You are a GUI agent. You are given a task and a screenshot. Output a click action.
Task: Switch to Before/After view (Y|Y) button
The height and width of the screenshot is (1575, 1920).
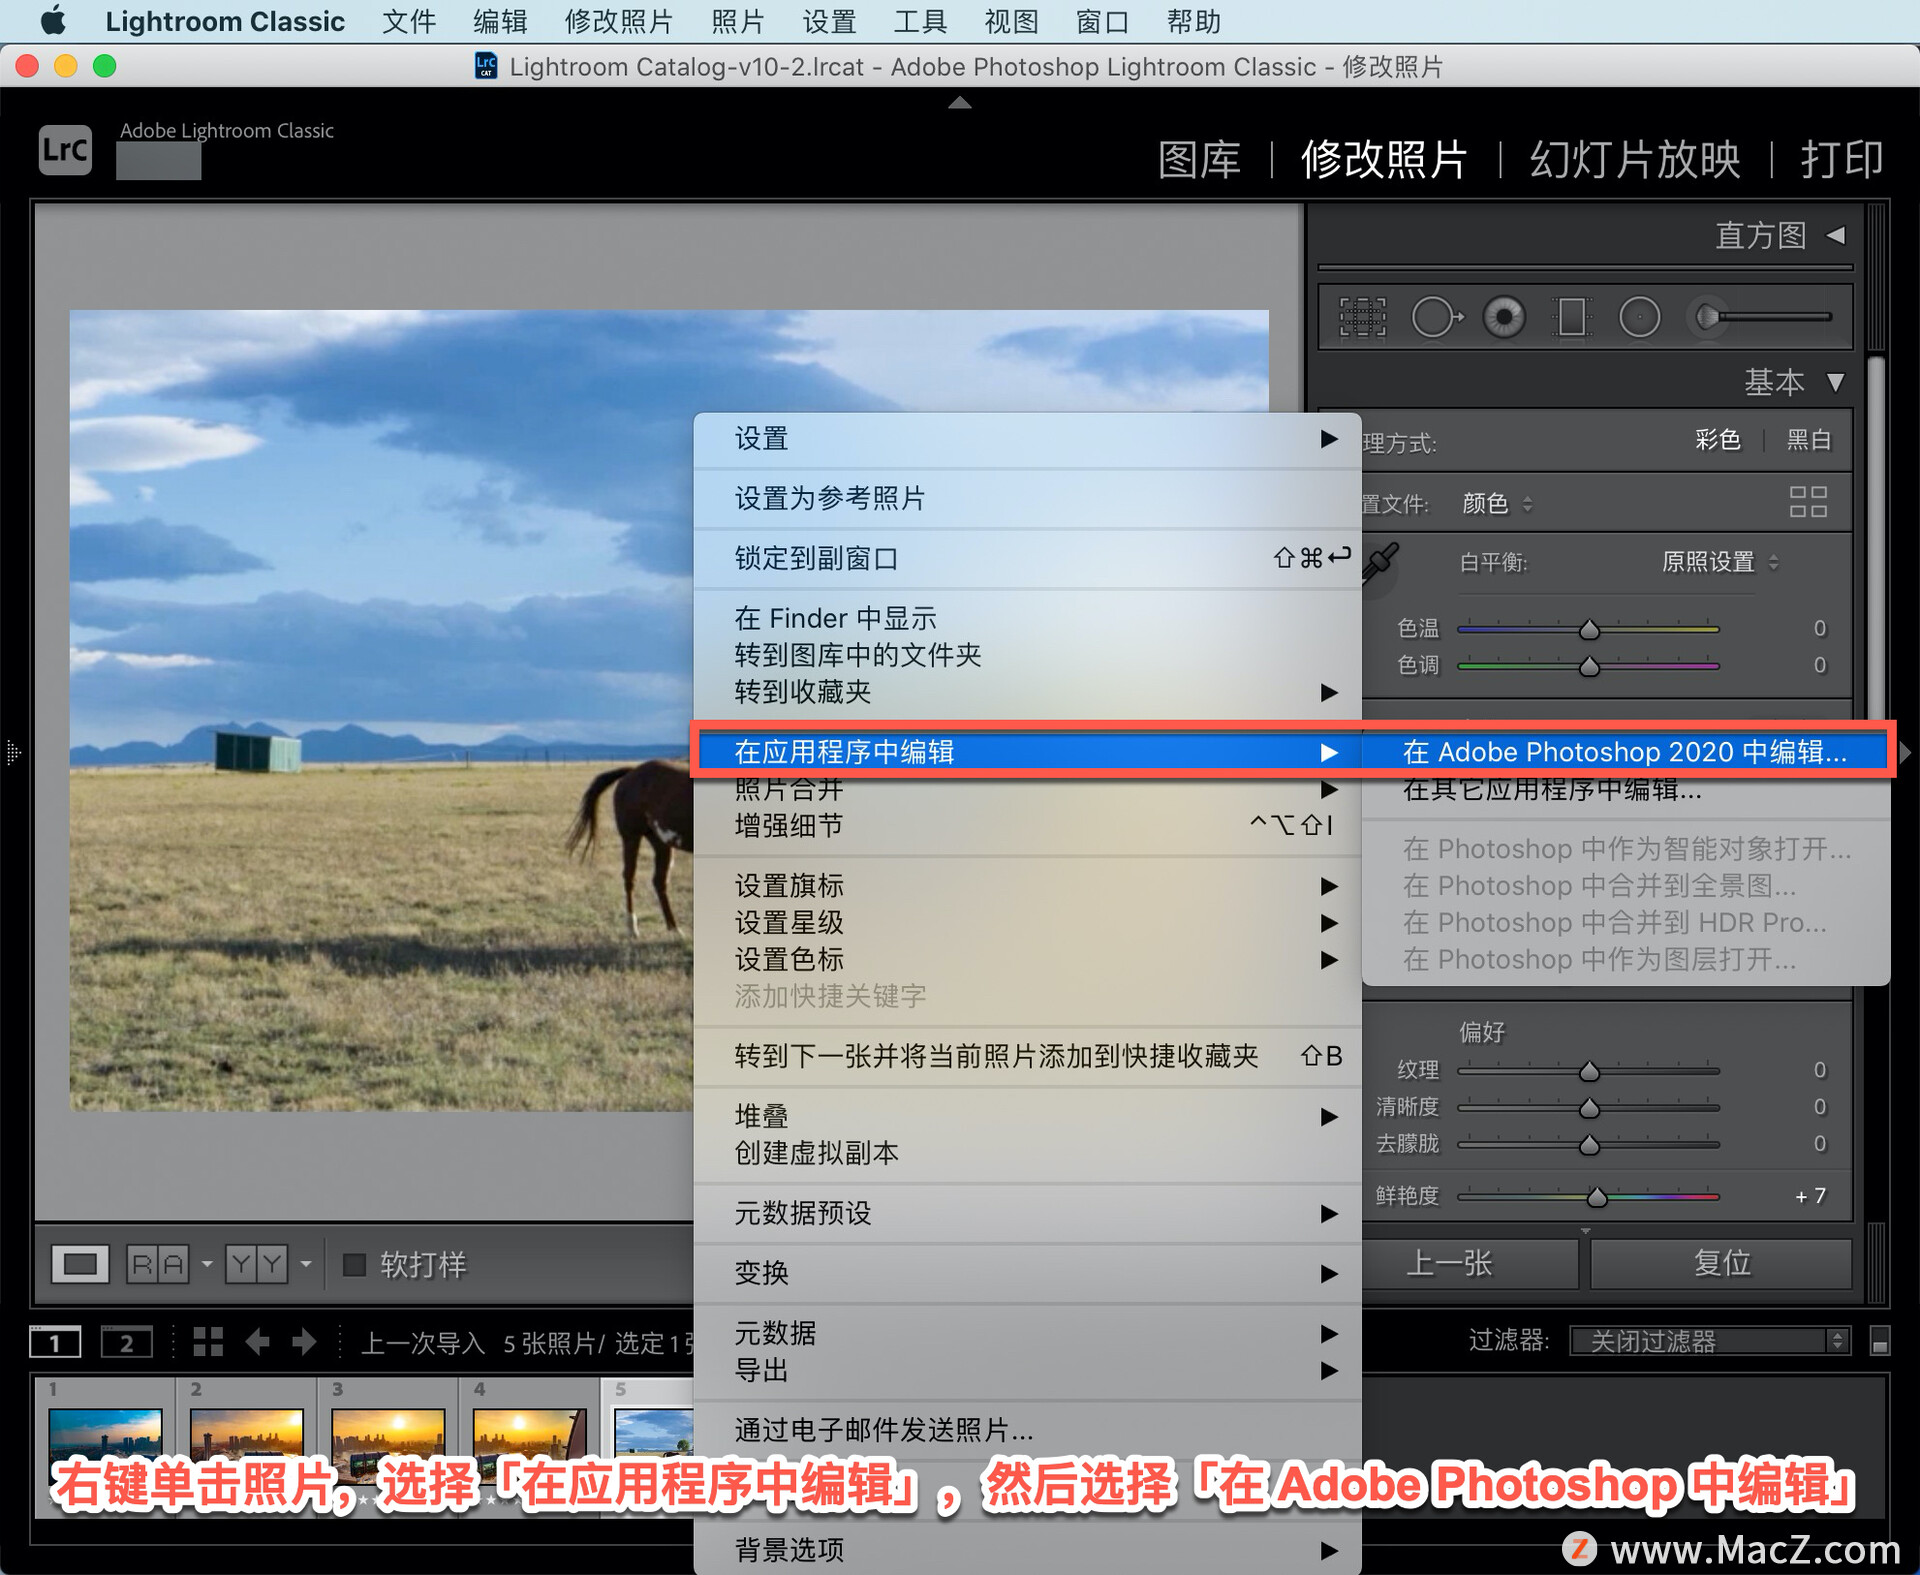click(256, 1264)
